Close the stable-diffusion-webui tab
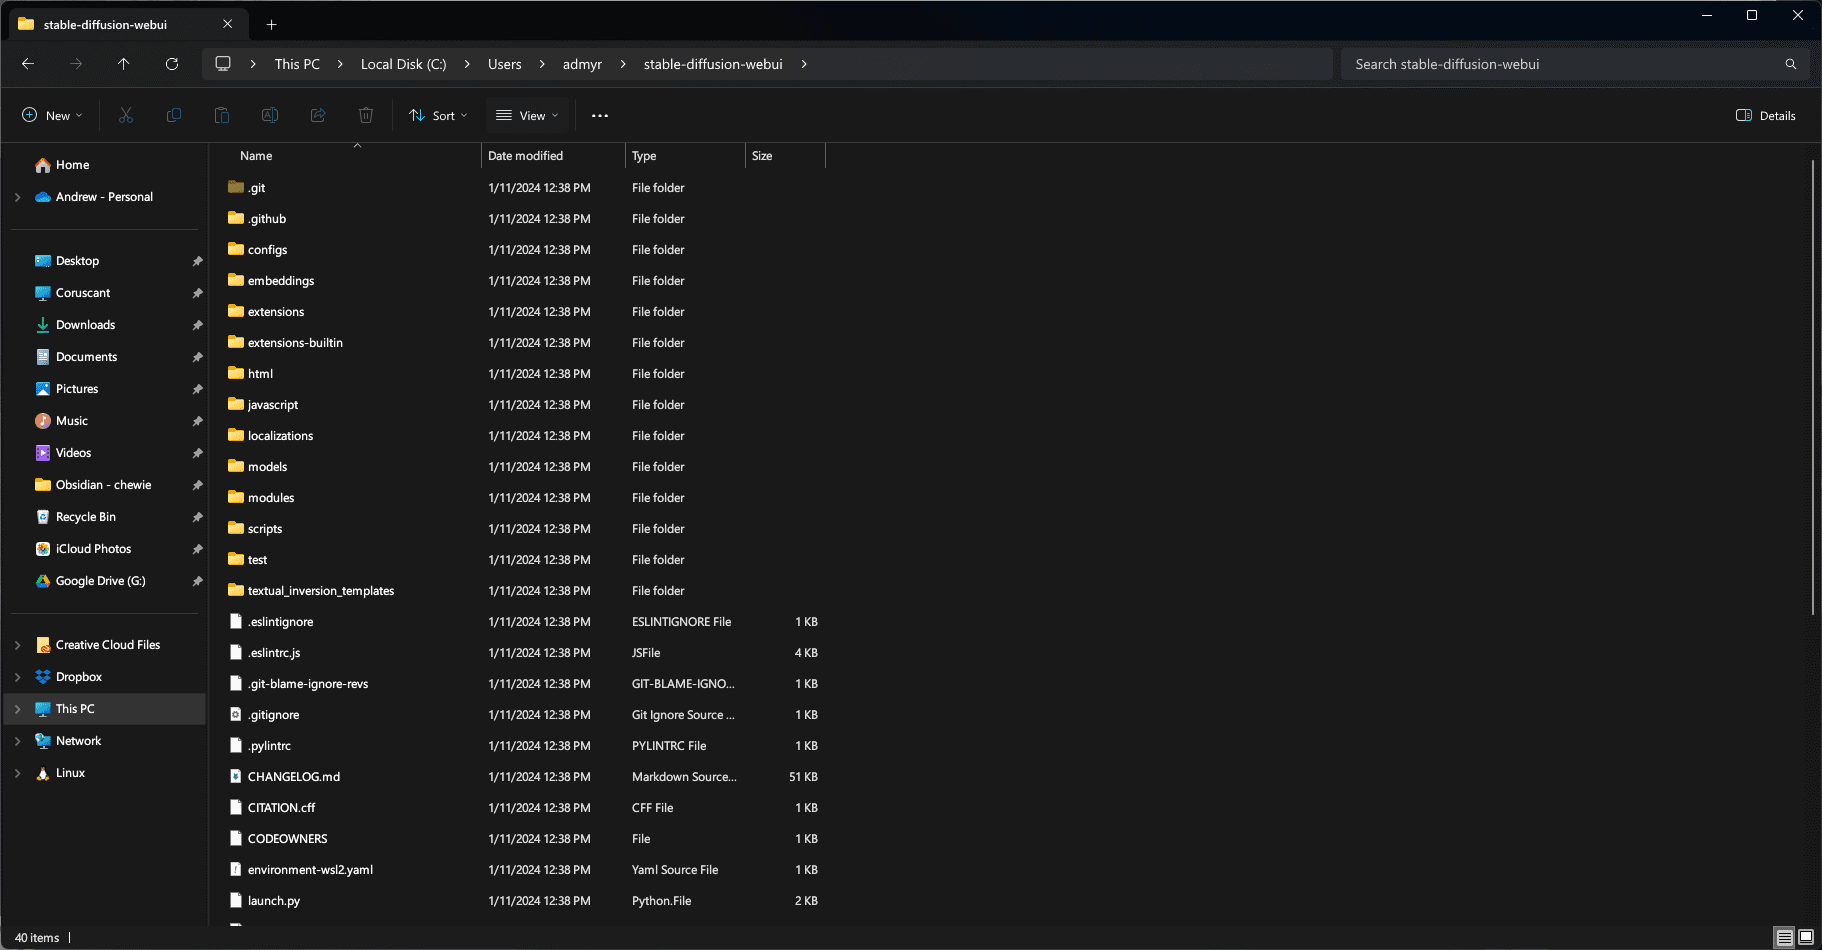This screenshot has height=950, width=1822. 227,24
